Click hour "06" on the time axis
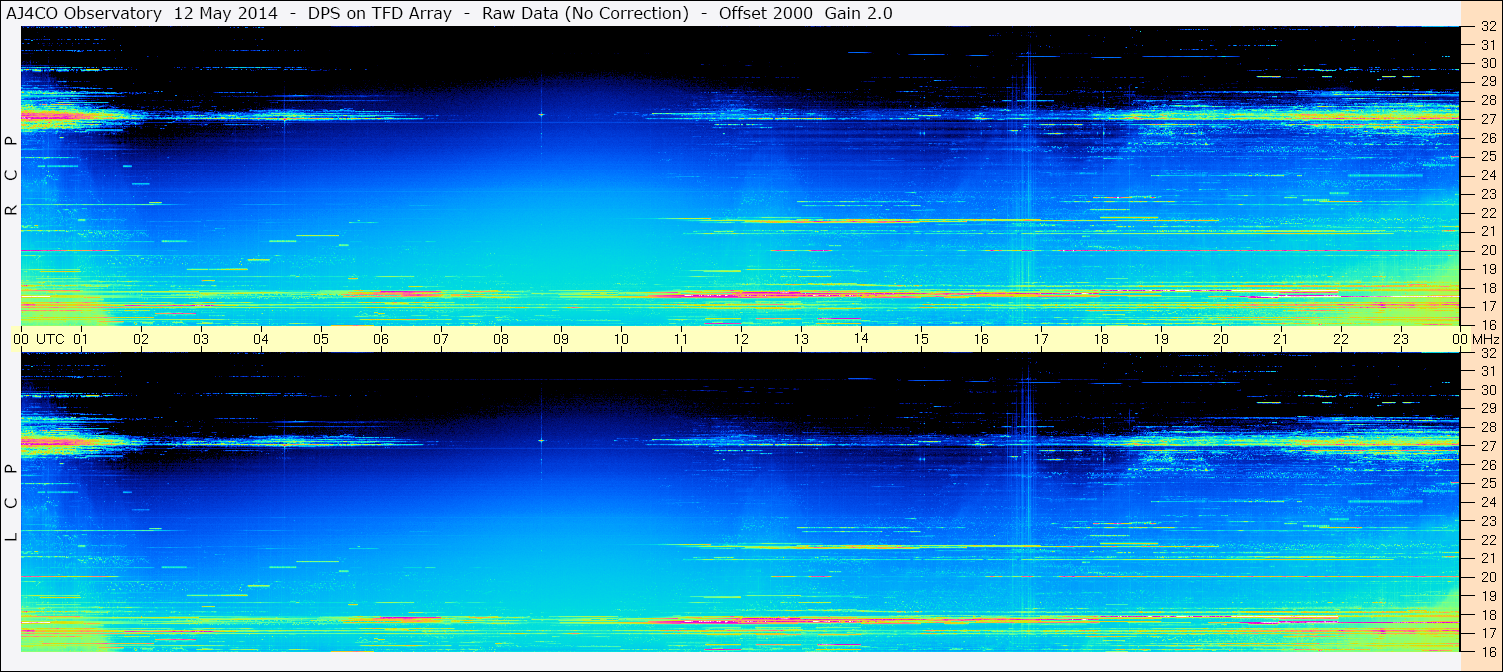 [381, 339]
